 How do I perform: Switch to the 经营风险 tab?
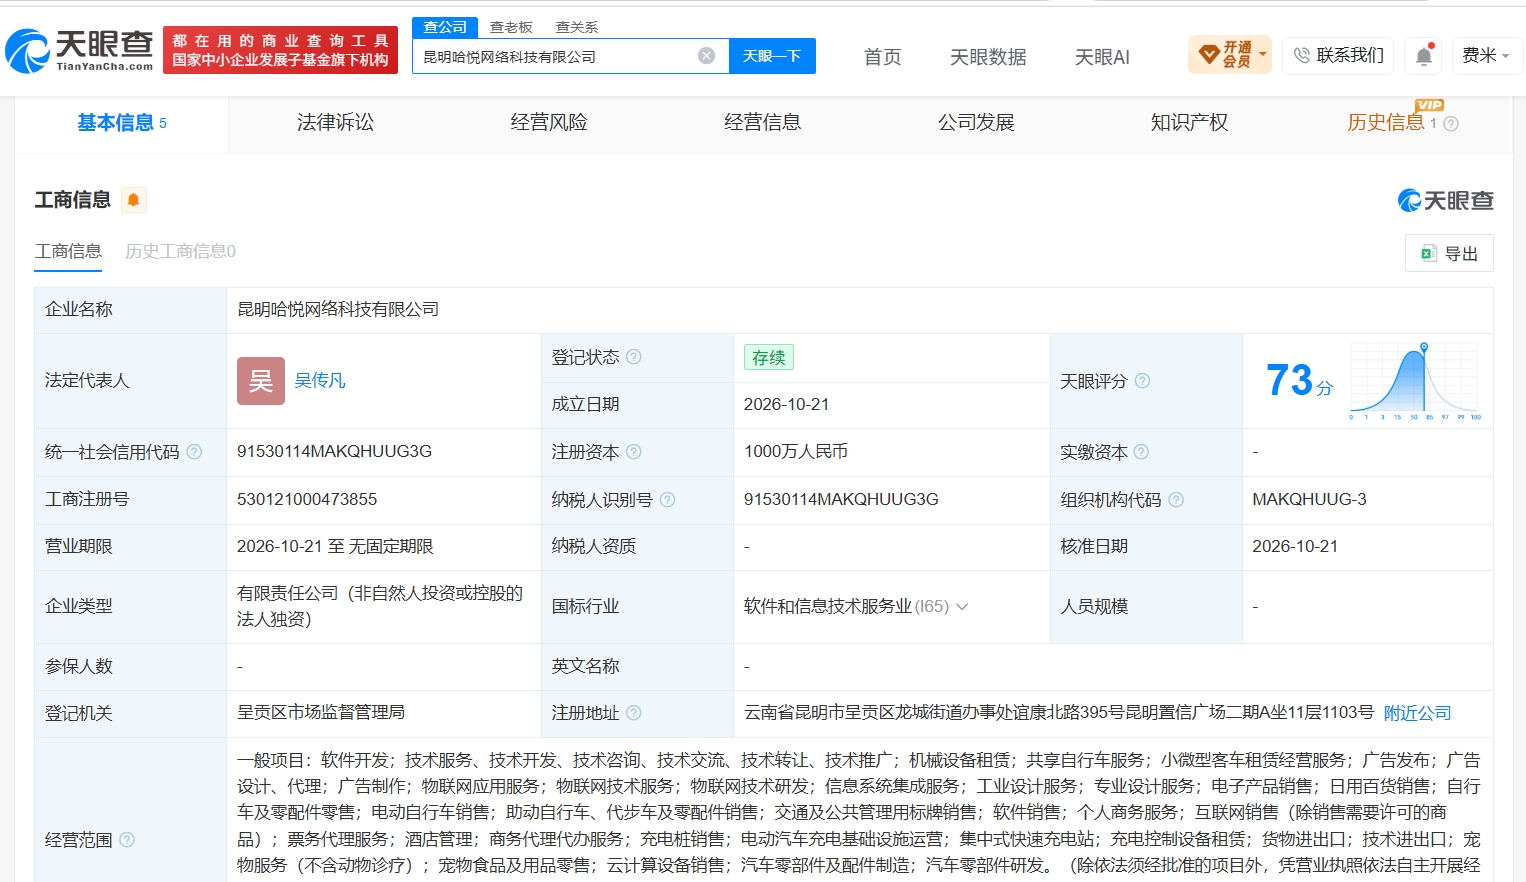click(x=549, y=123)
